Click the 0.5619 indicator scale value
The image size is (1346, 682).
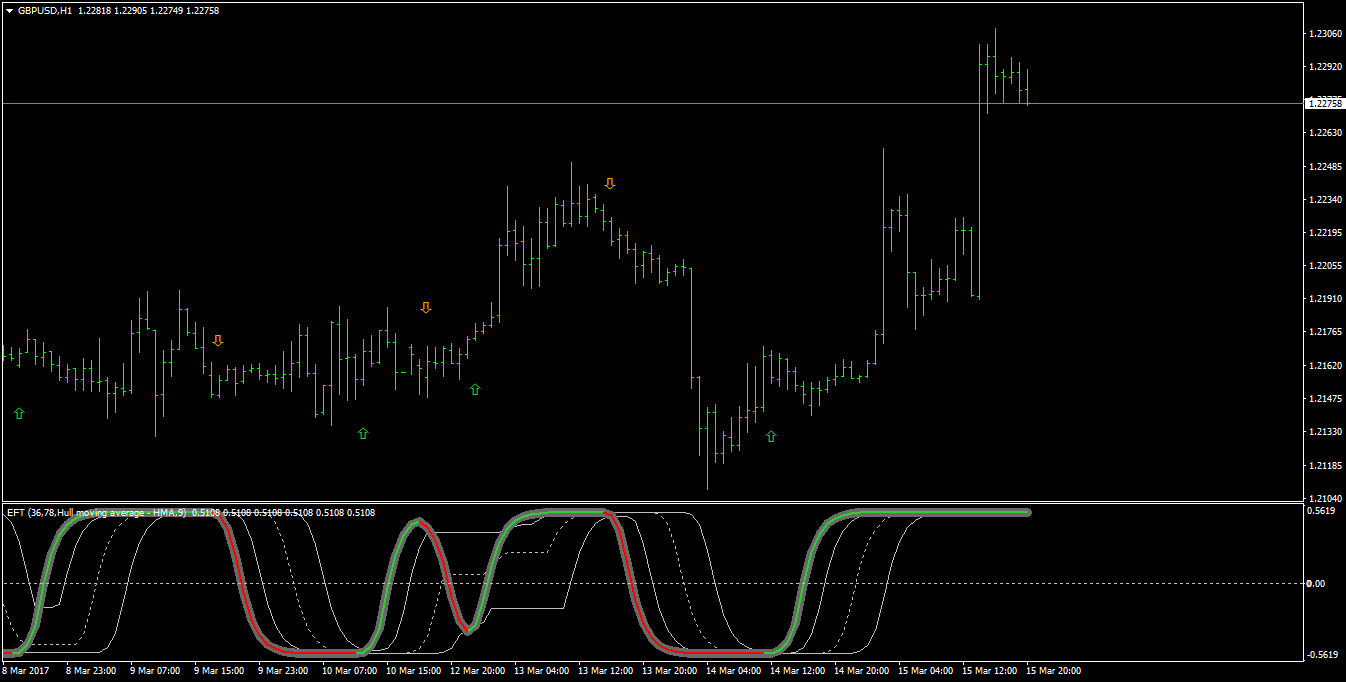point(1322,510)
